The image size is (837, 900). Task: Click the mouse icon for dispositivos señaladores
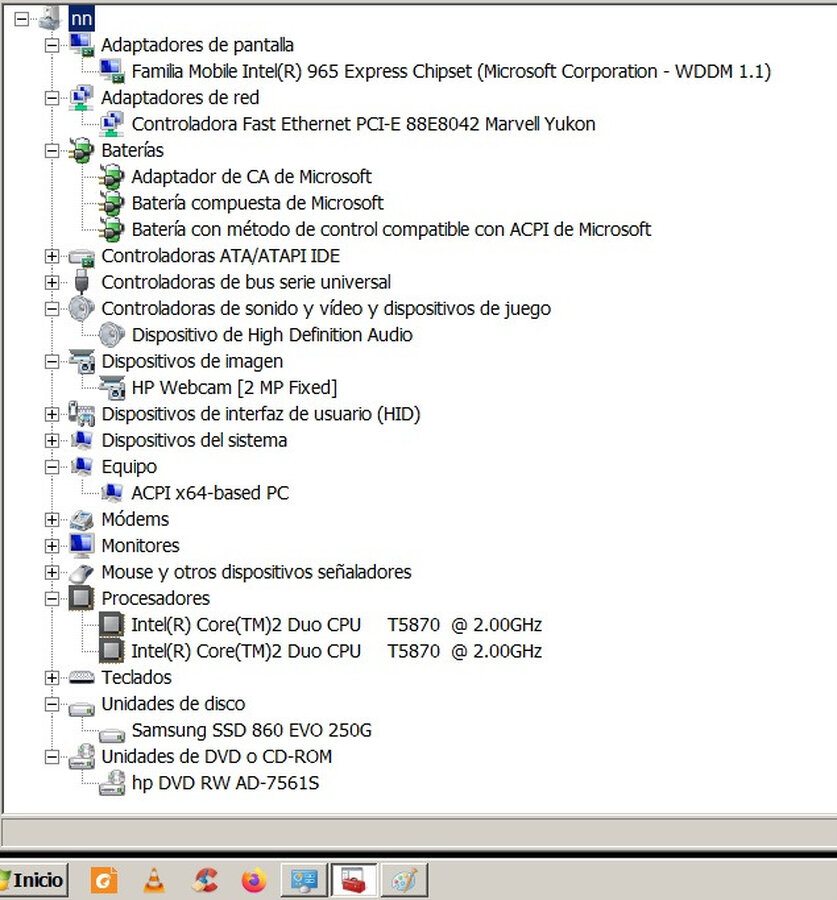[x=82, y=573]
